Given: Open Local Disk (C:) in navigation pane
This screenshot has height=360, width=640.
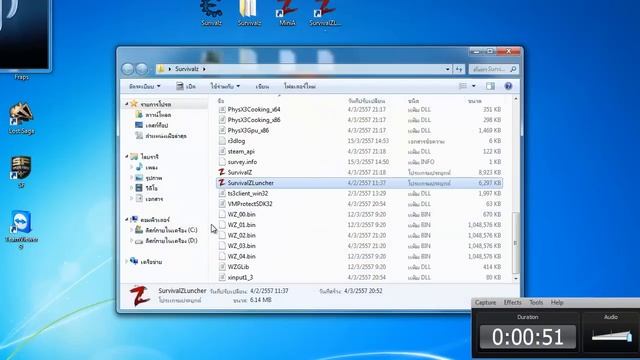Looking at the screenshot, I should [167, 230].
